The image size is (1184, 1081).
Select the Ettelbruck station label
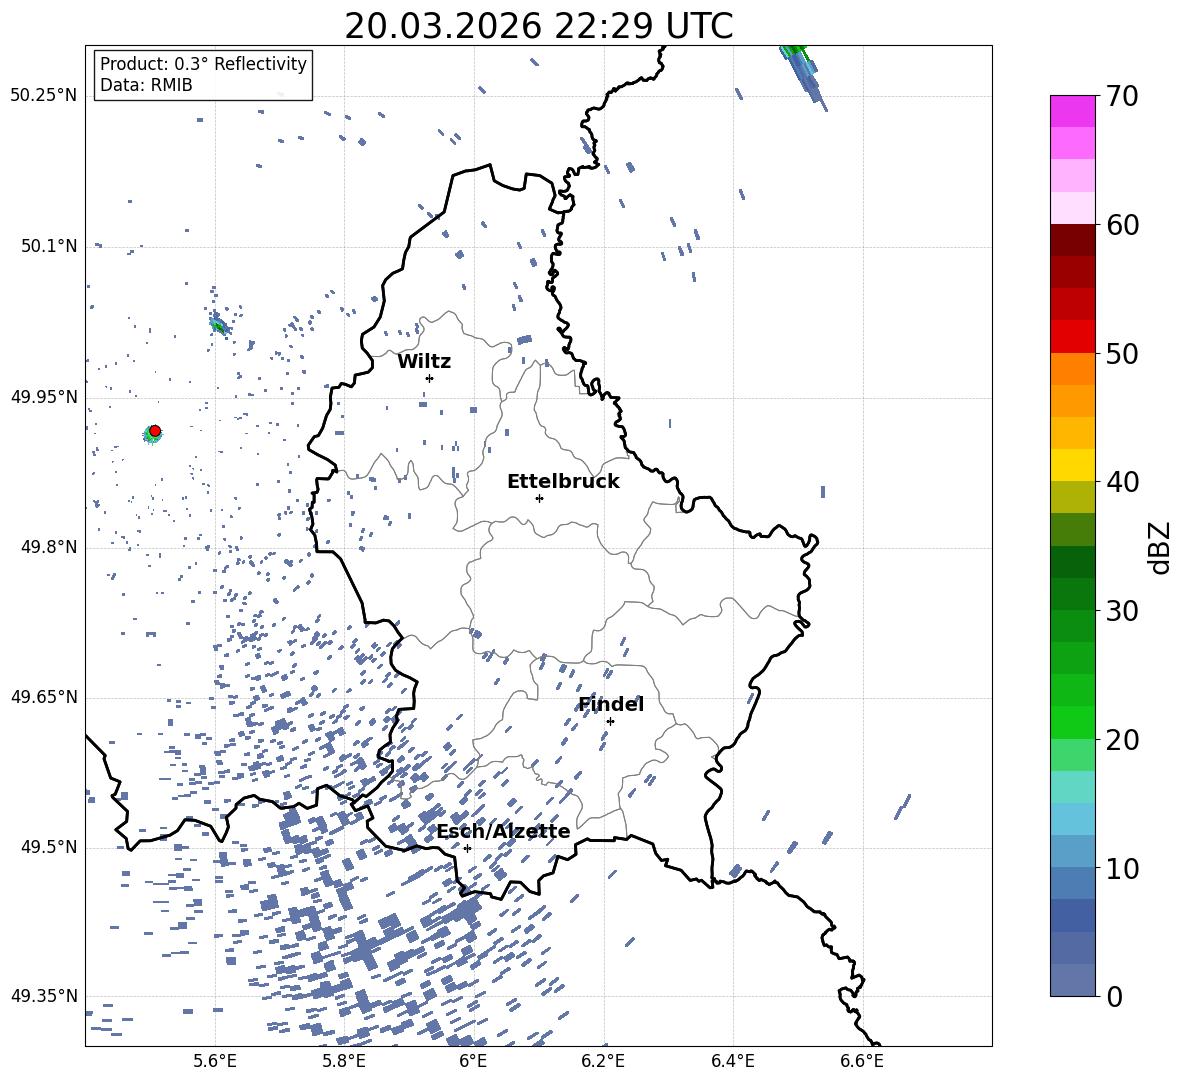pos(563,482)
